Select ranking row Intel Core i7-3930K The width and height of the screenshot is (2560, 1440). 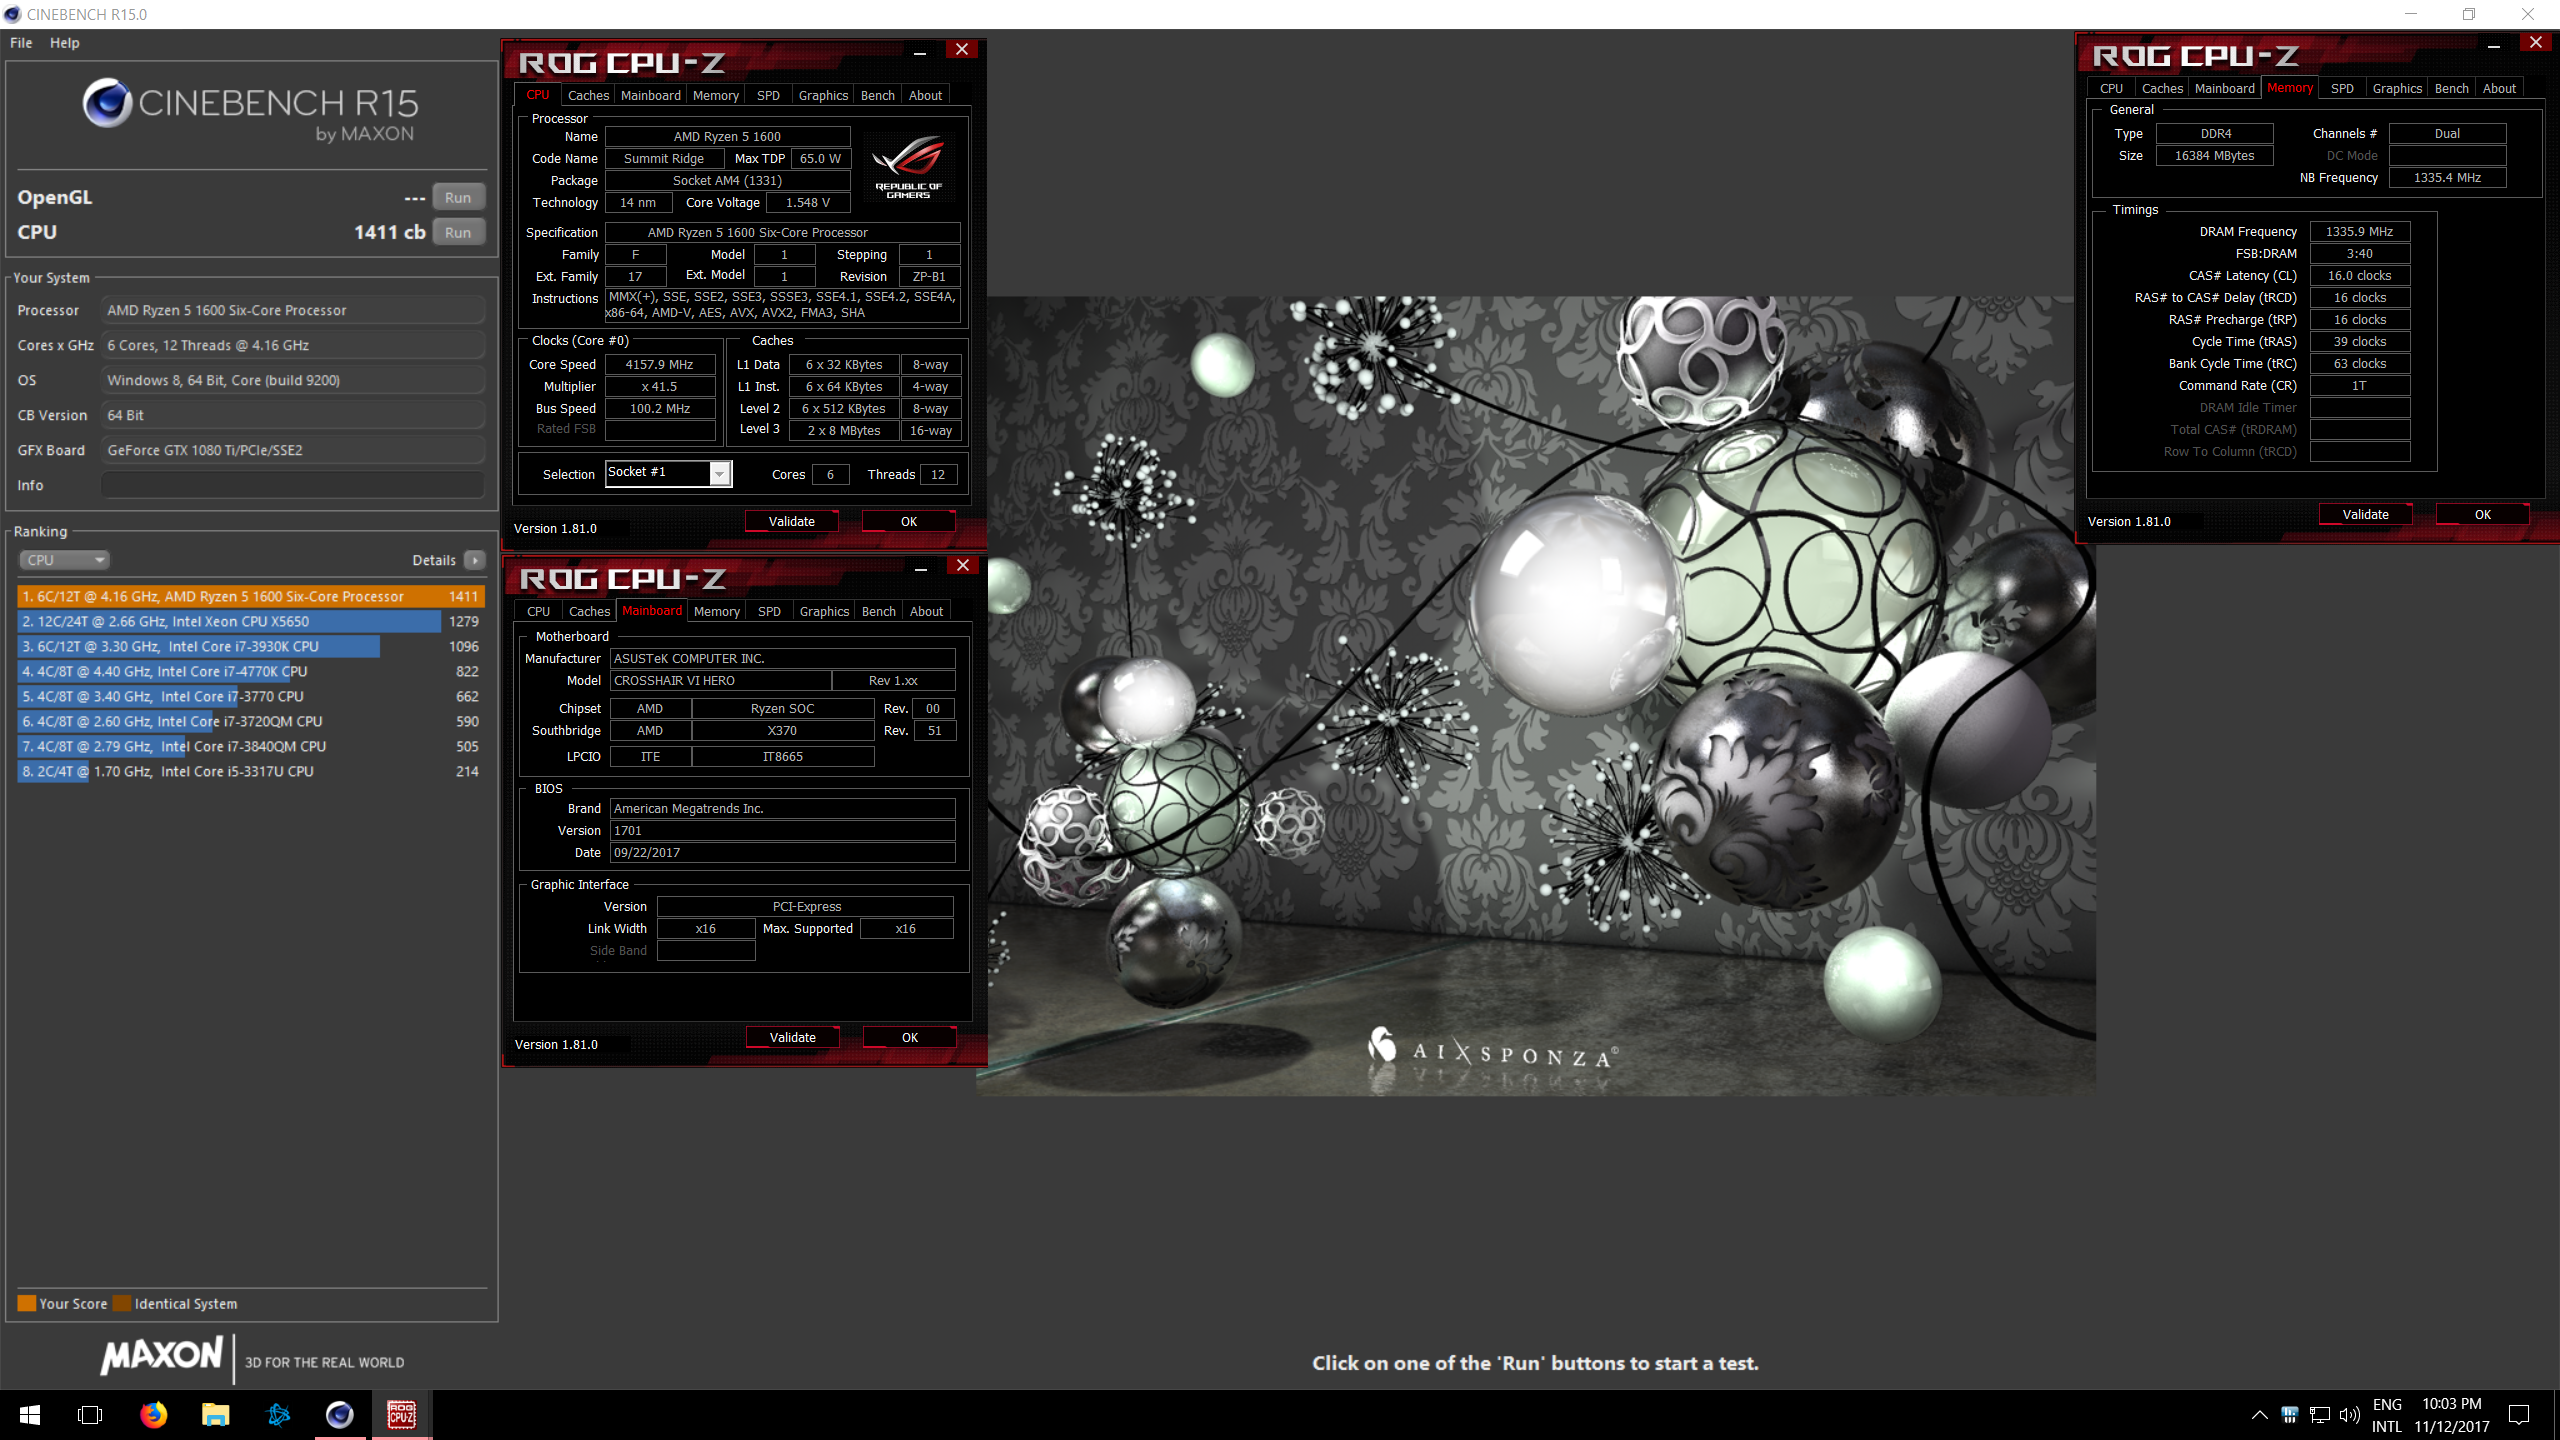[x=251, y=646]
